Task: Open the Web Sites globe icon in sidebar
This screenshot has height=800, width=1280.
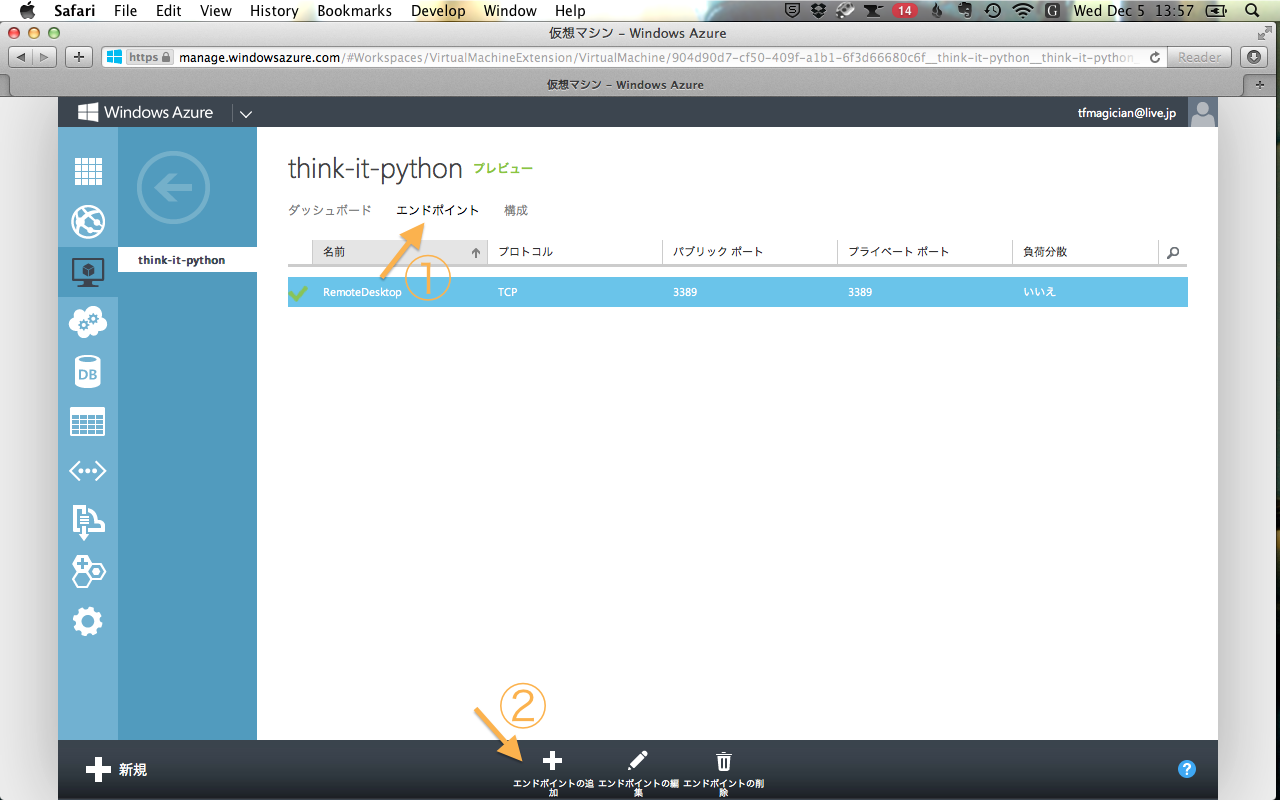Action: pyautogui.click(x=88, y=221)
